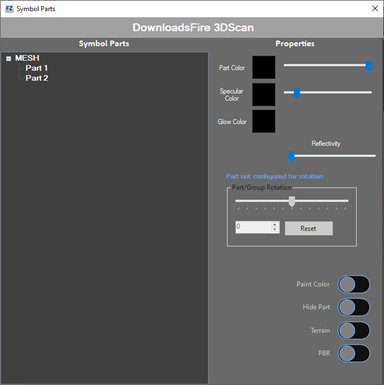This screenshot has height=385, width=384.
Task: Click the Reset rotation button
Action: [309, 229]
